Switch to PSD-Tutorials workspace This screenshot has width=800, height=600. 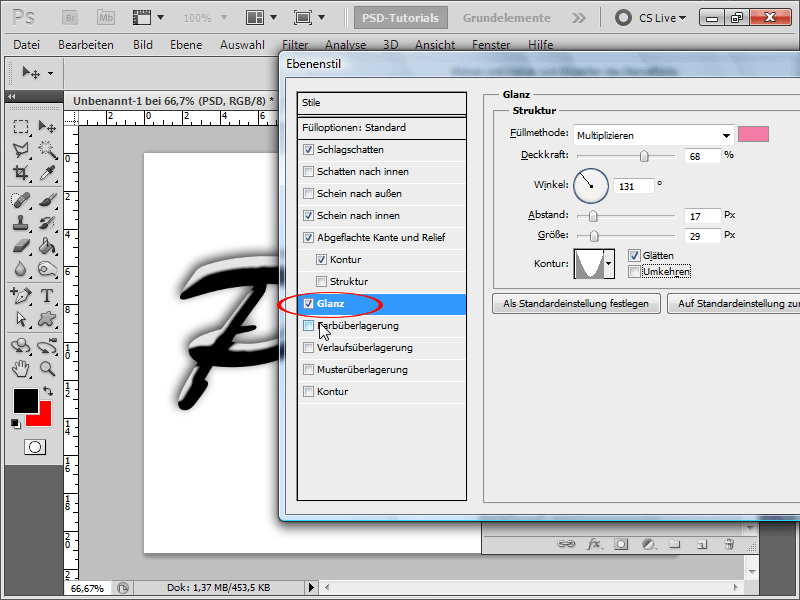click(x=401, y=18)
